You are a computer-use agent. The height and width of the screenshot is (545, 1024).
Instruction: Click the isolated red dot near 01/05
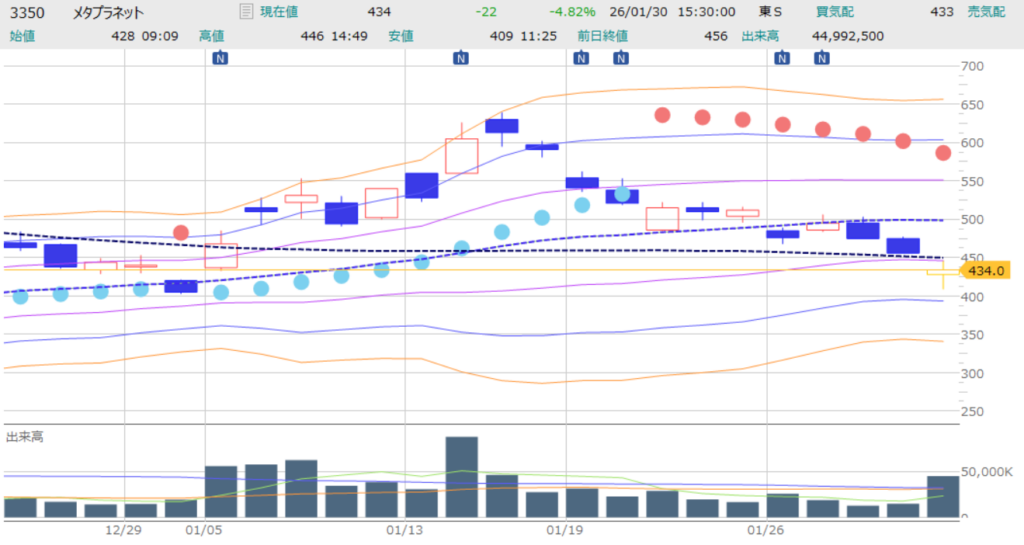(181, 233)
